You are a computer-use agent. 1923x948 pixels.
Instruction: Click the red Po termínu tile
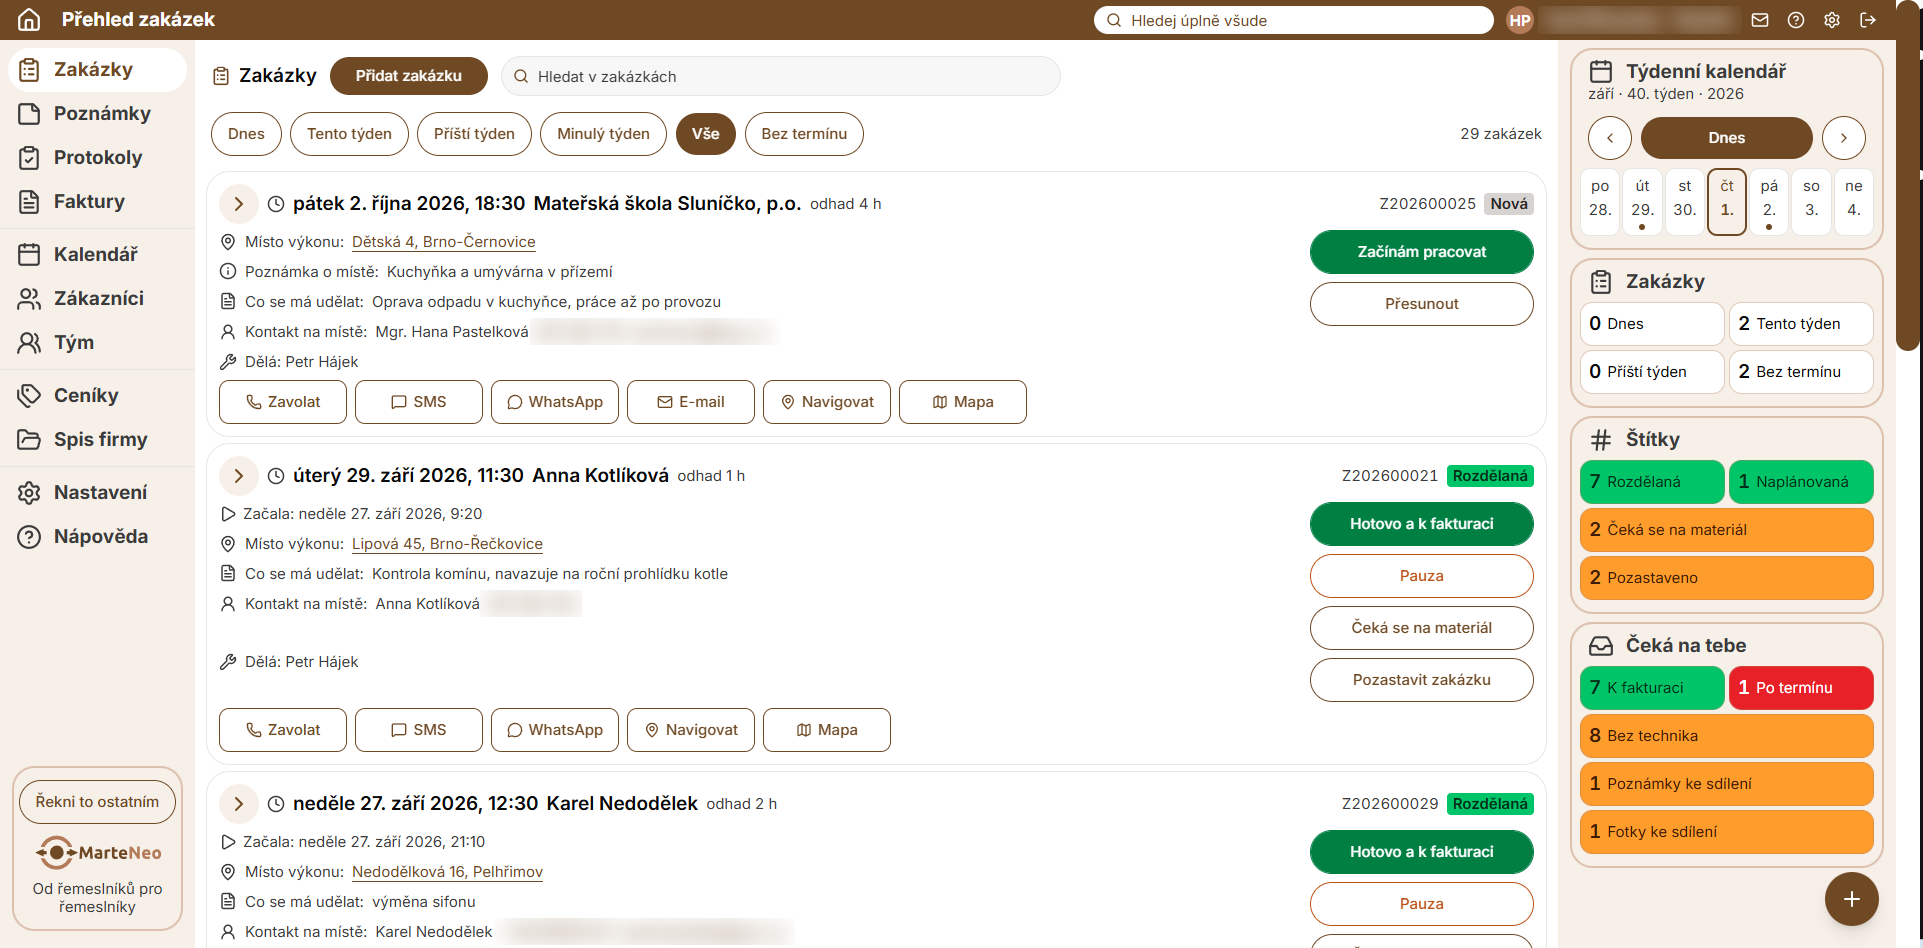pos(1801,688)
